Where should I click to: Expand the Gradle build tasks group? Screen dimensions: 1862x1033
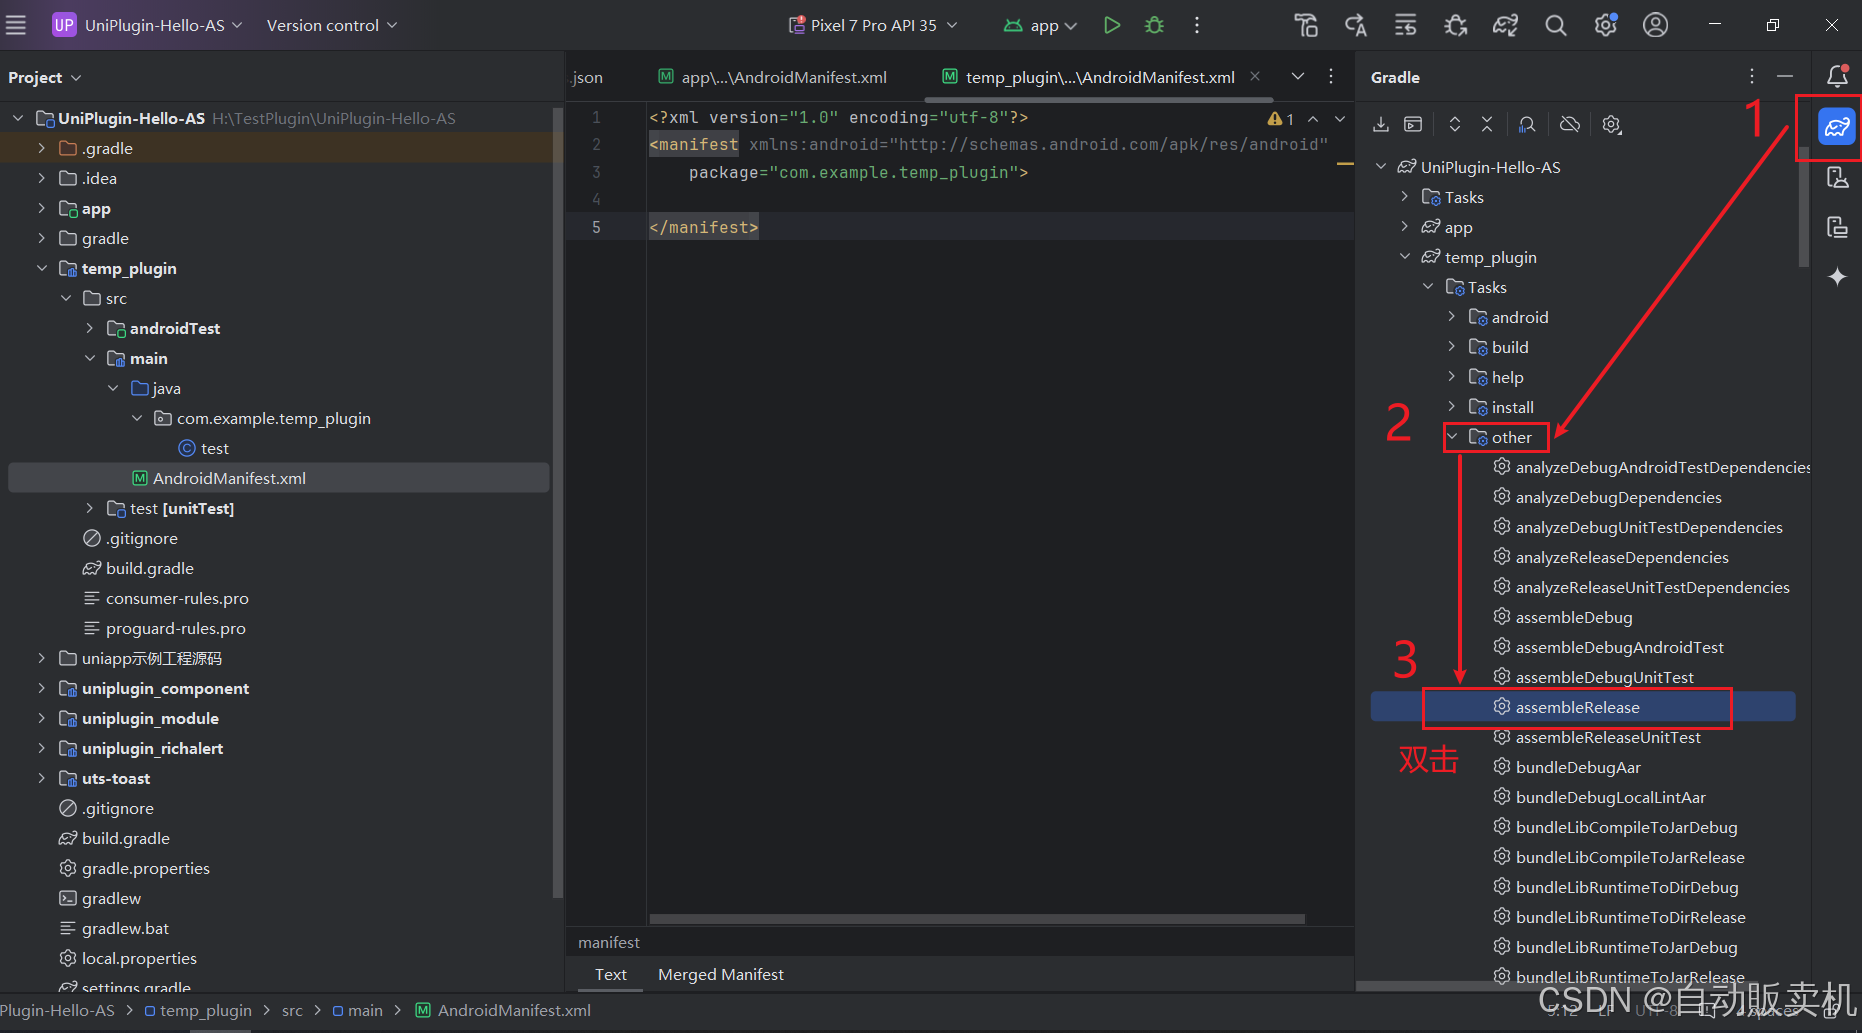pyautogui.click(x=1452, y=347)
